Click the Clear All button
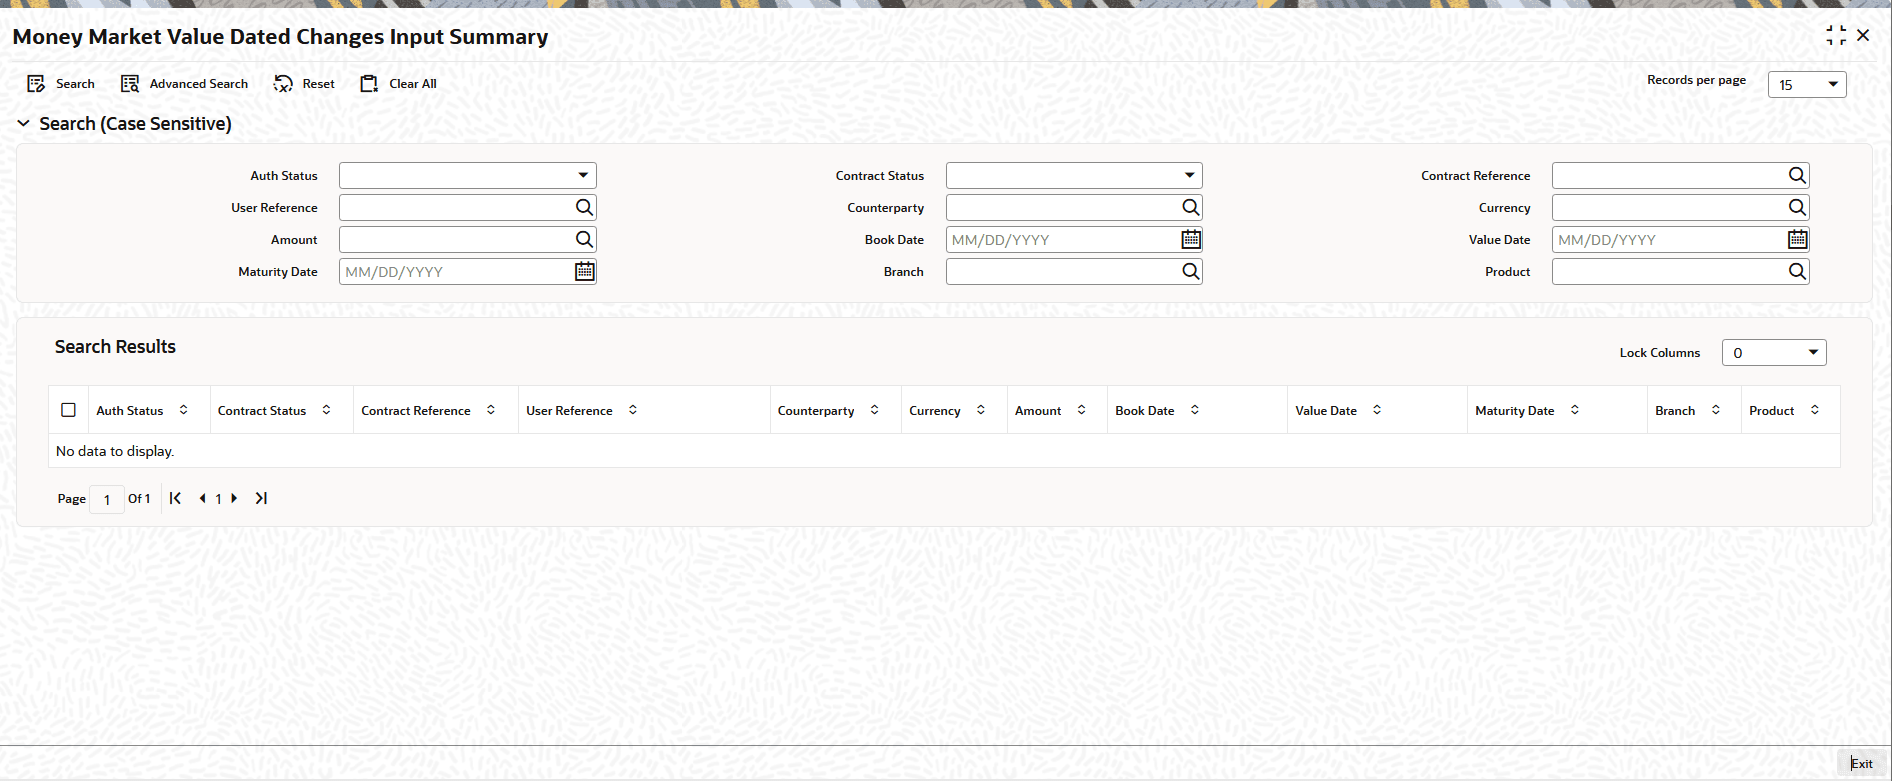This screenshot has height=781, width=1892. point(398,84)
